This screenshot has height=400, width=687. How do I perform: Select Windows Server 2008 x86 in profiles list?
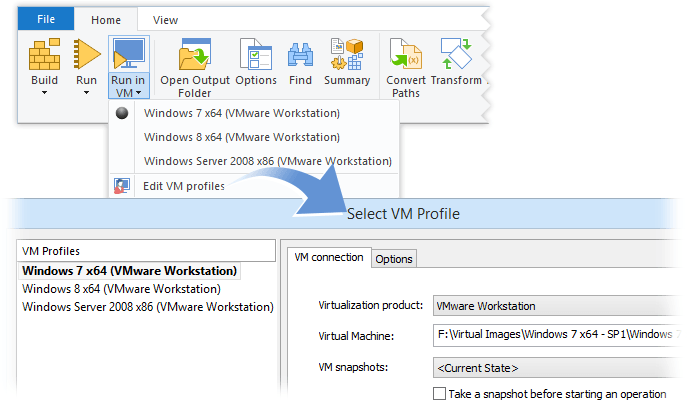(x=148, y=307)
